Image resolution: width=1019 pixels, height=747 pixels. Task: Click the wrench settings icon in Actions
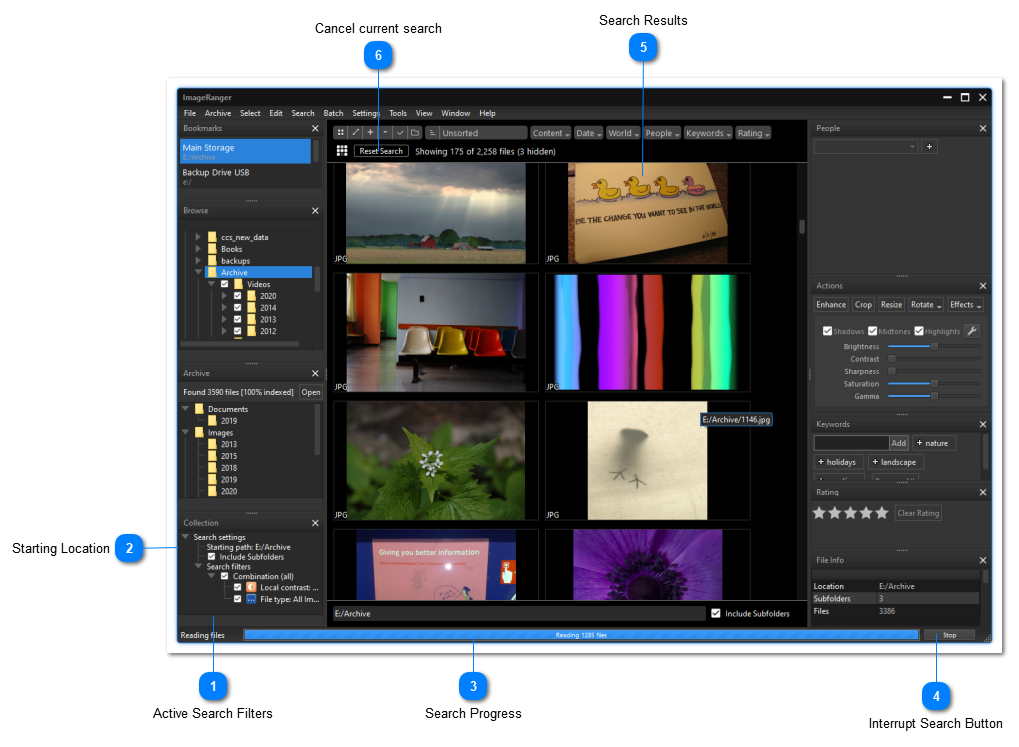tap(971, 331)
